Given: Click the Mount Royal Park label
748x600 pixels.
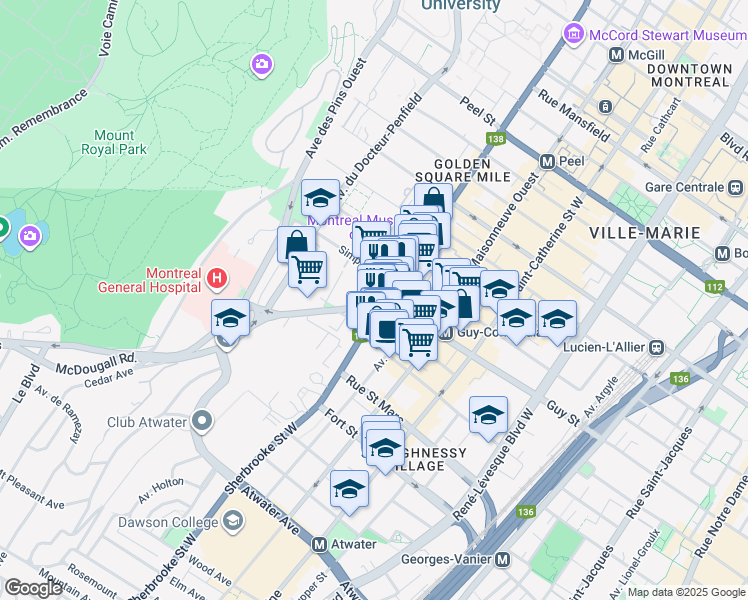Looking at the screenshot, I should [114, 142].
